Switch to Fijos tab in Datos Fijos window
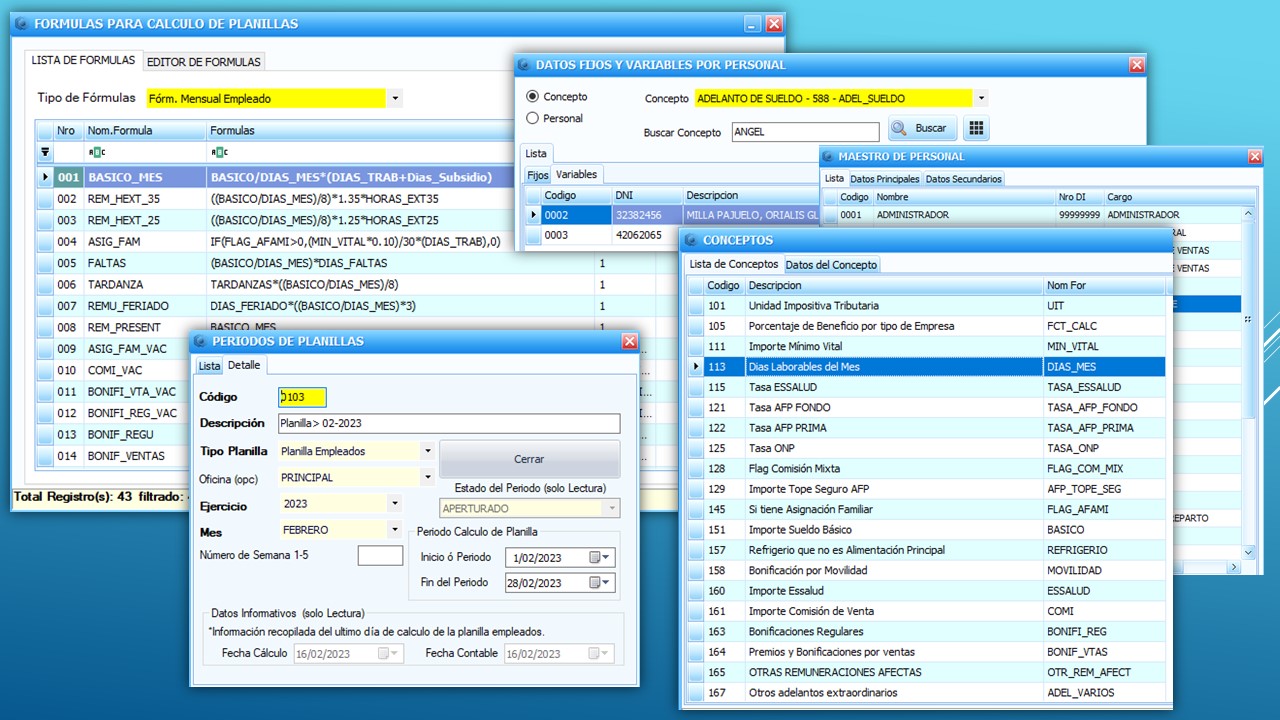The image size is (1280, 720). [x=538, y=175]
